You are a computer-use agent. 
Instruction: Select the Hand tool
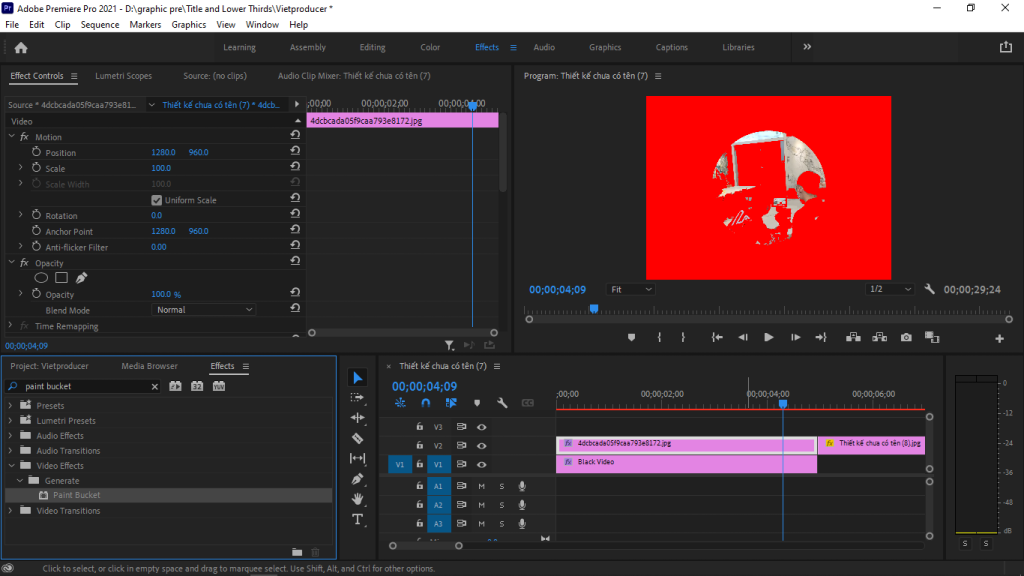pos(358,499)
